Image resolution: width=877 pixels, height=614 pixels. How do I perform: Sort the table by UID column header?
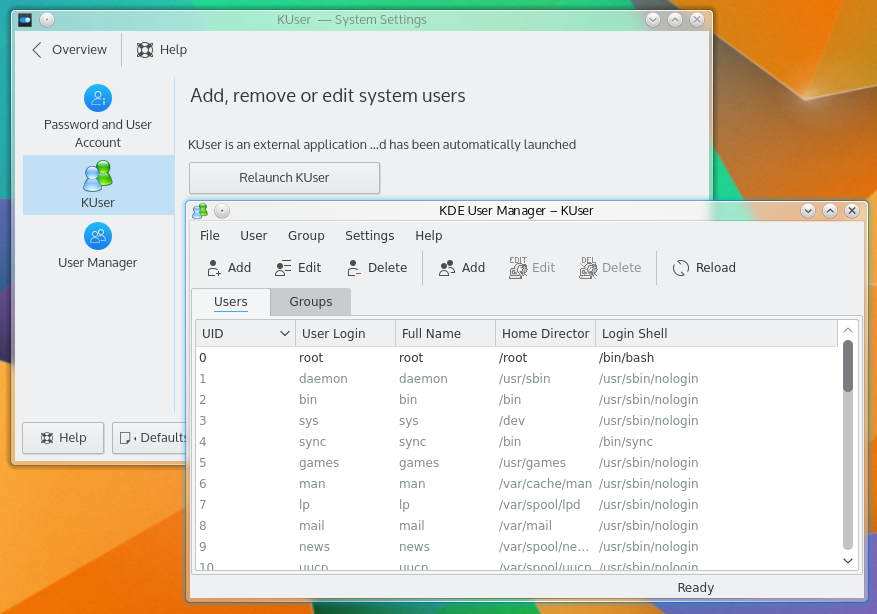coord(244,333)
